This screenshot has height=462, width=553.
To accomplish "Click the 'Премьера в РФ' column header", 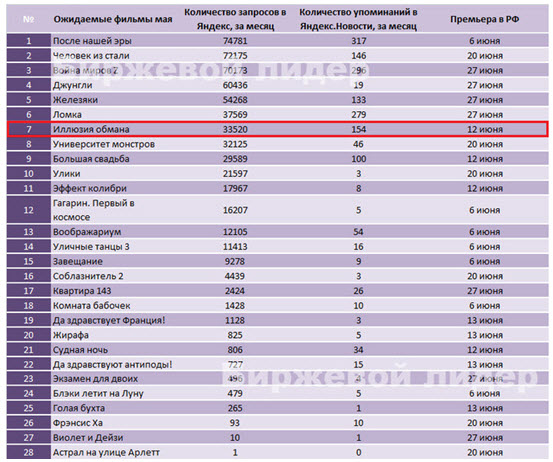I will tap(485, 19).
